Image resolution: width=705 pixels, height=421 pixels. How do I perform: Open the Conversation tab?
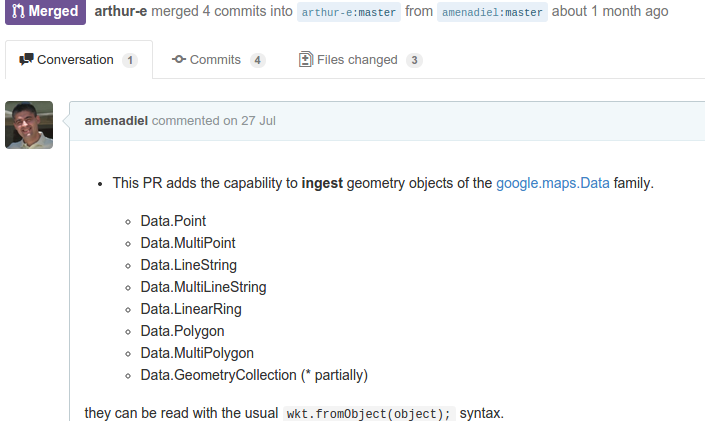(79, 60)
